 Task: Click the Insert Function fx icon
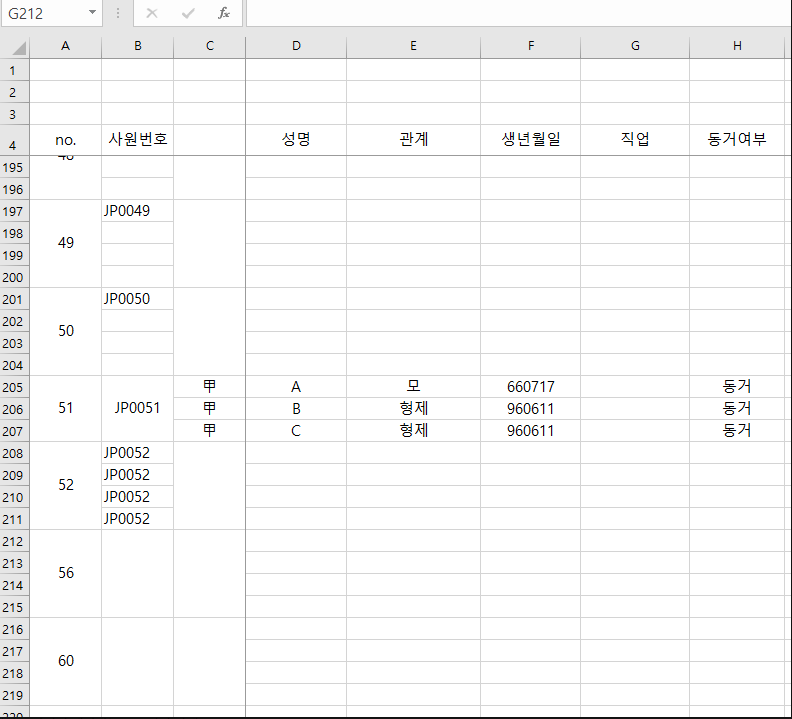pos(224,13)
